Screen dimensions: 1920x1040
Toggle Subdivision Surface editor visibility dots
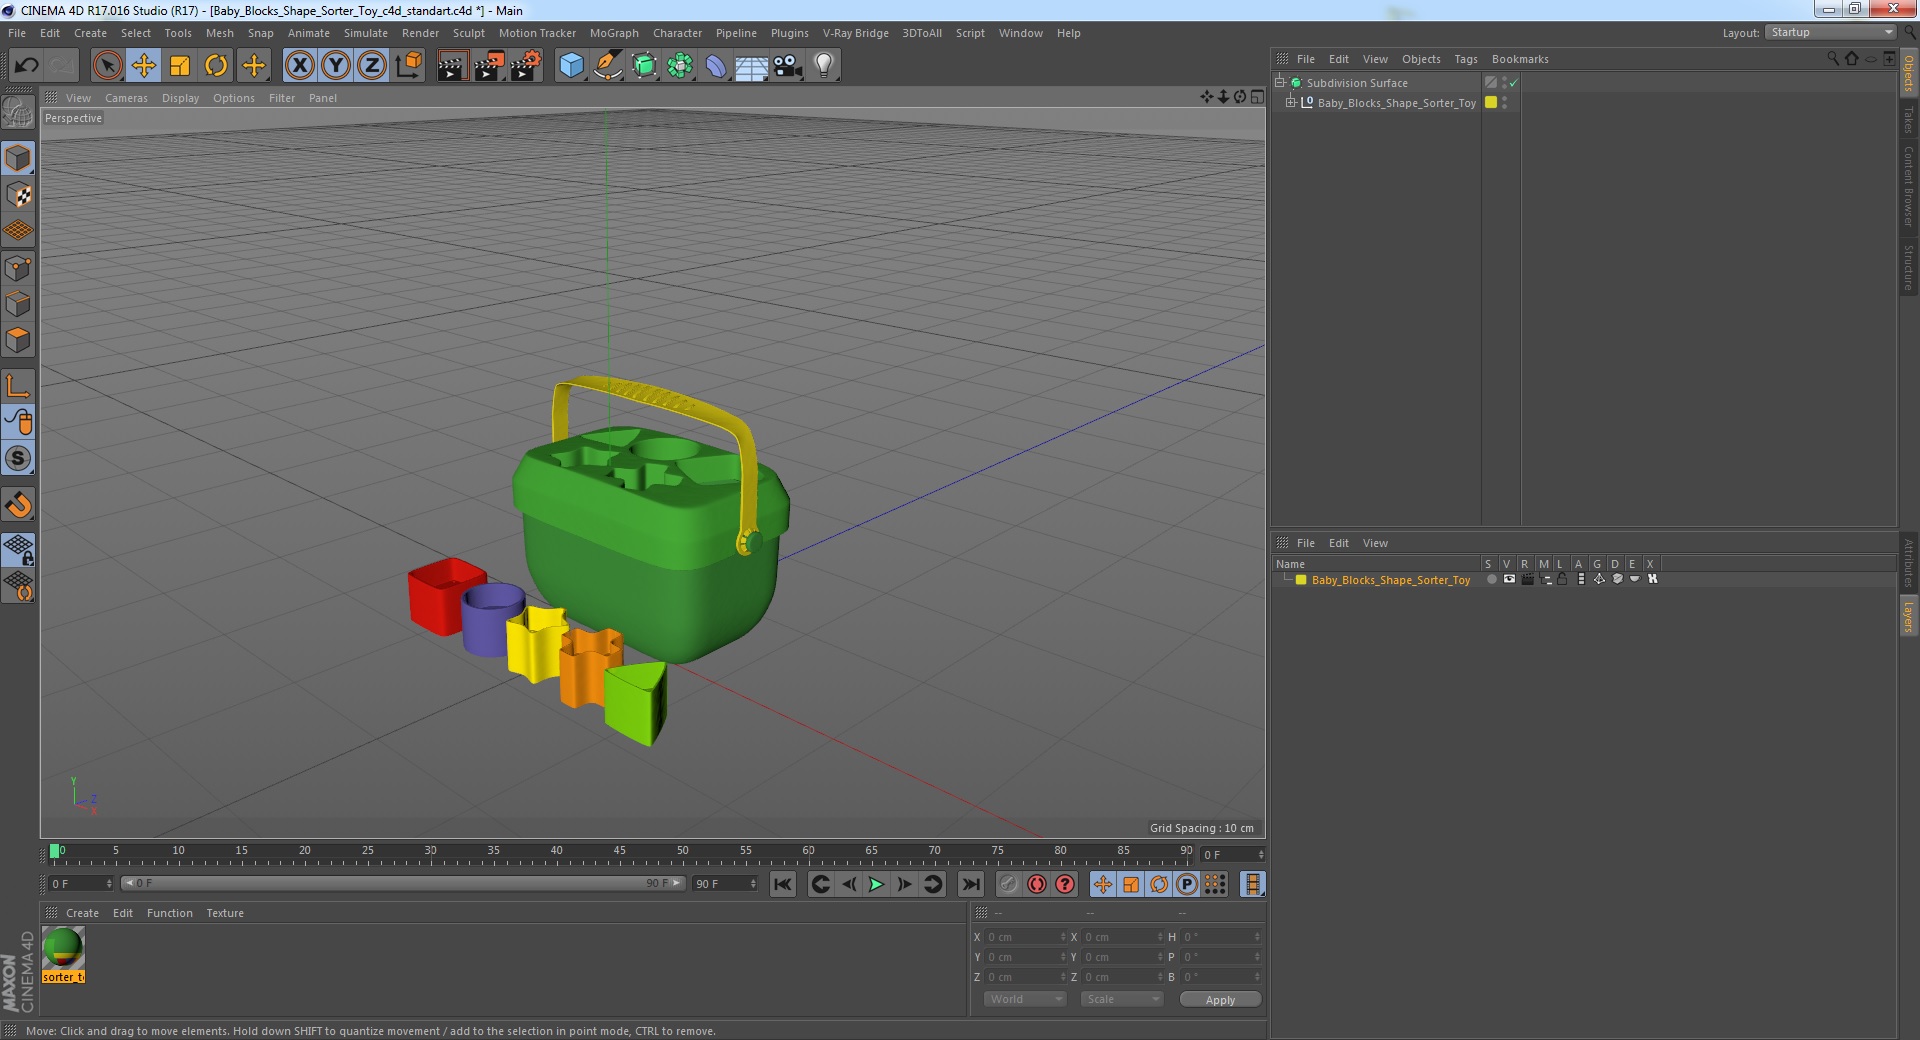[x=1504, y=83]
